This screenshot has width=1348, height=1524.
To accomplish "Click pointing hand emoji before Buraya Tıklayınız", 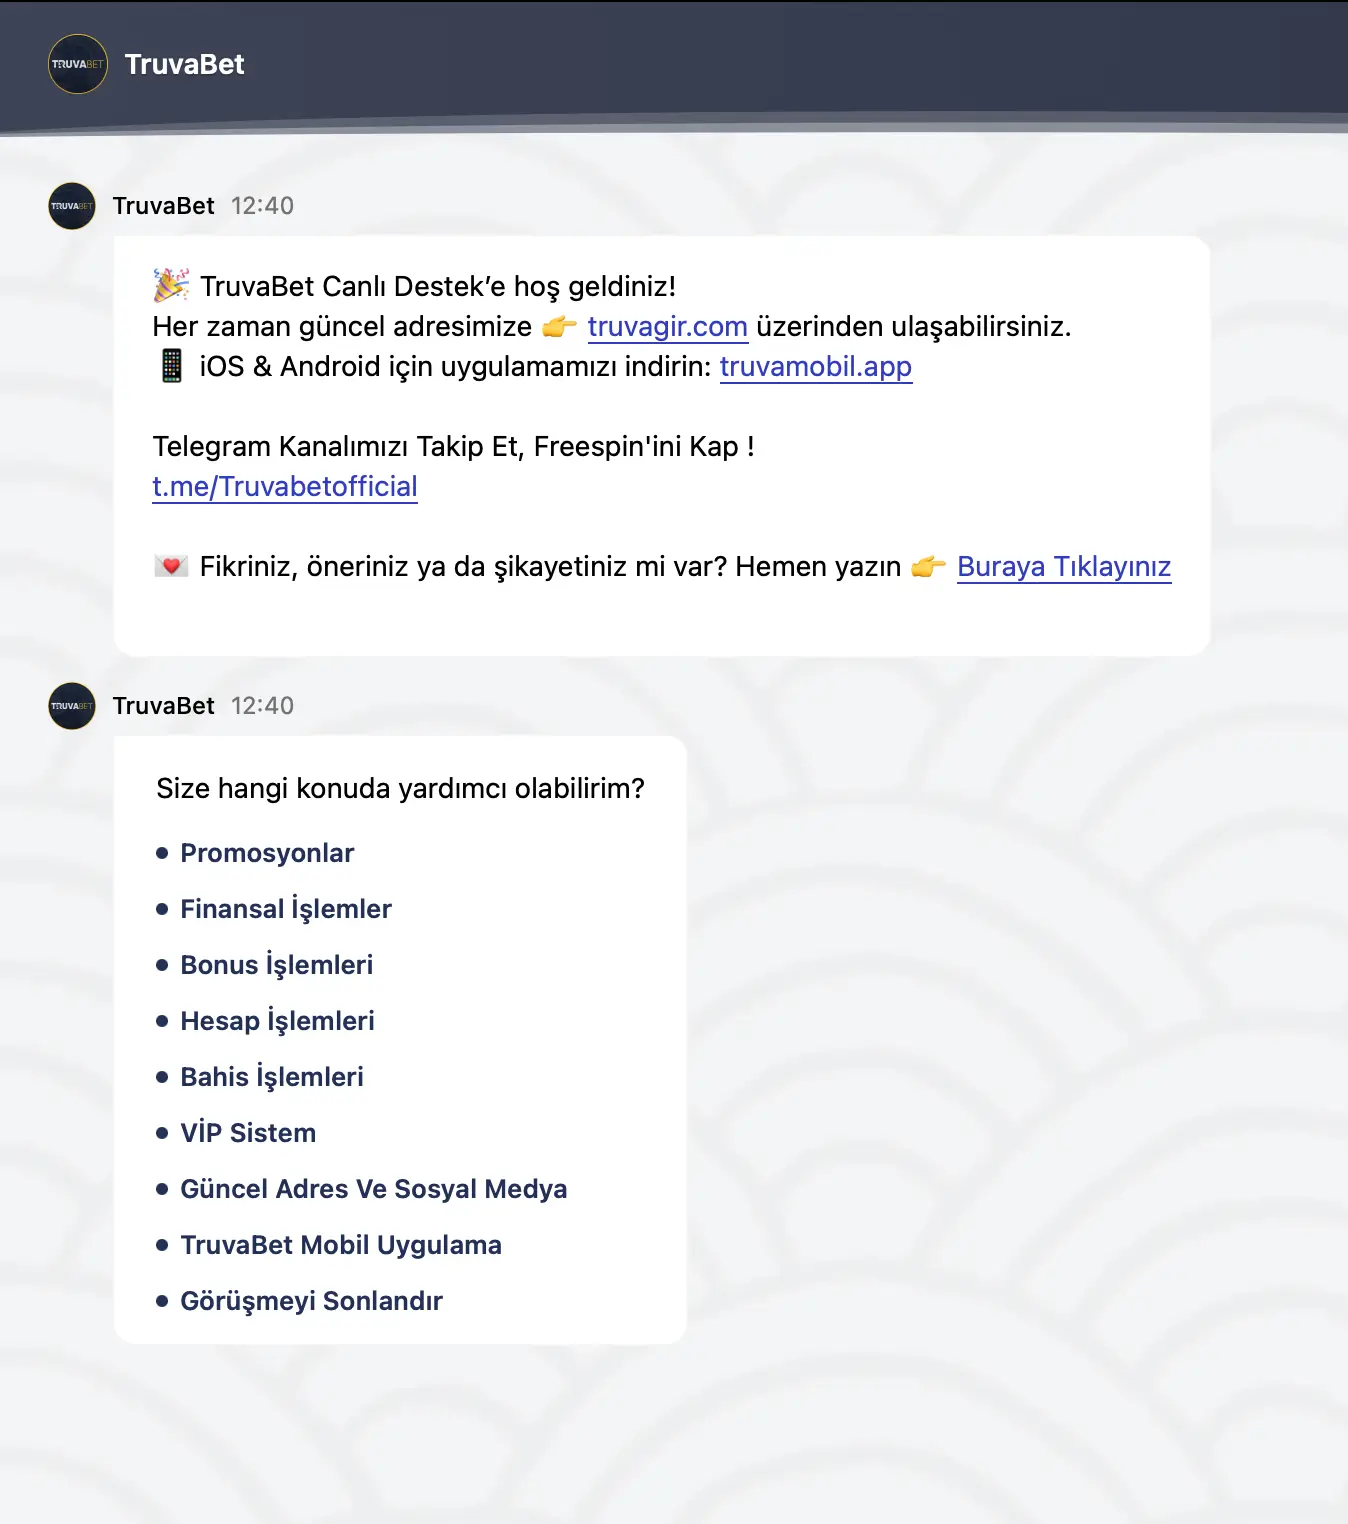I will pos(929,567).
